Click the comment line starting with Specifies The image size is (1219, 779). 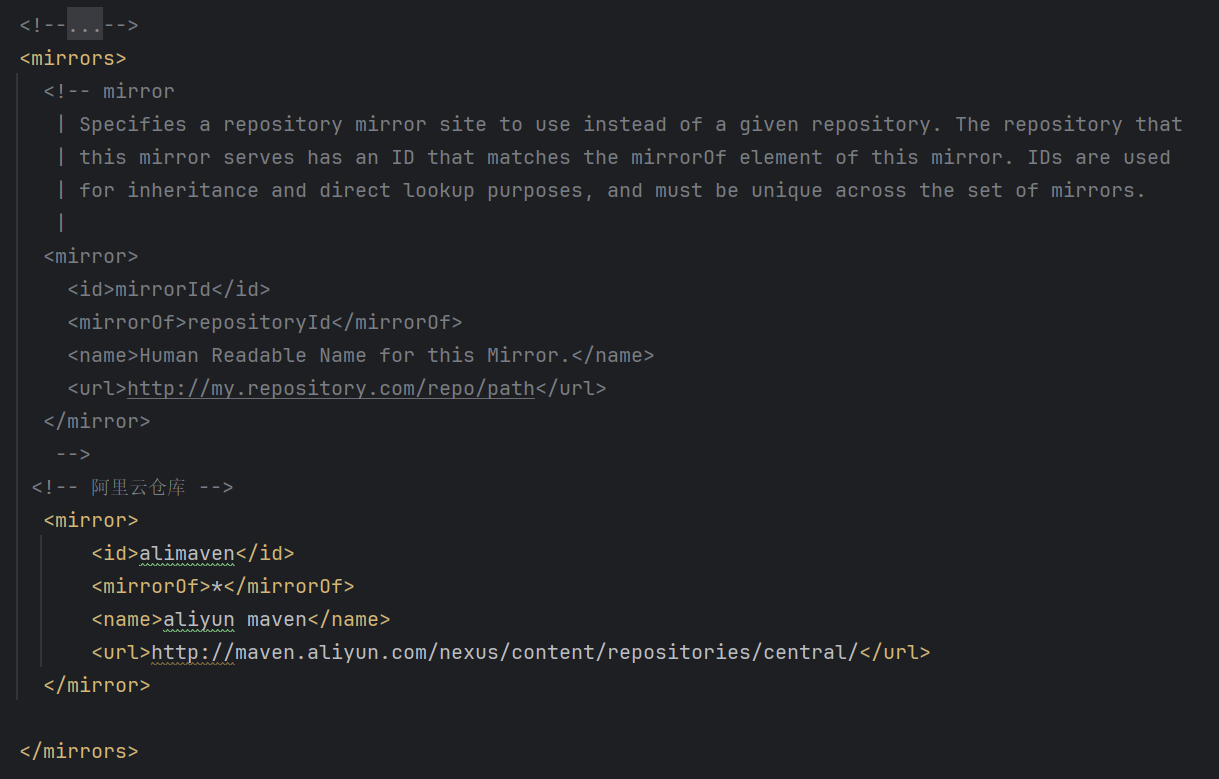tap(630, 124)
